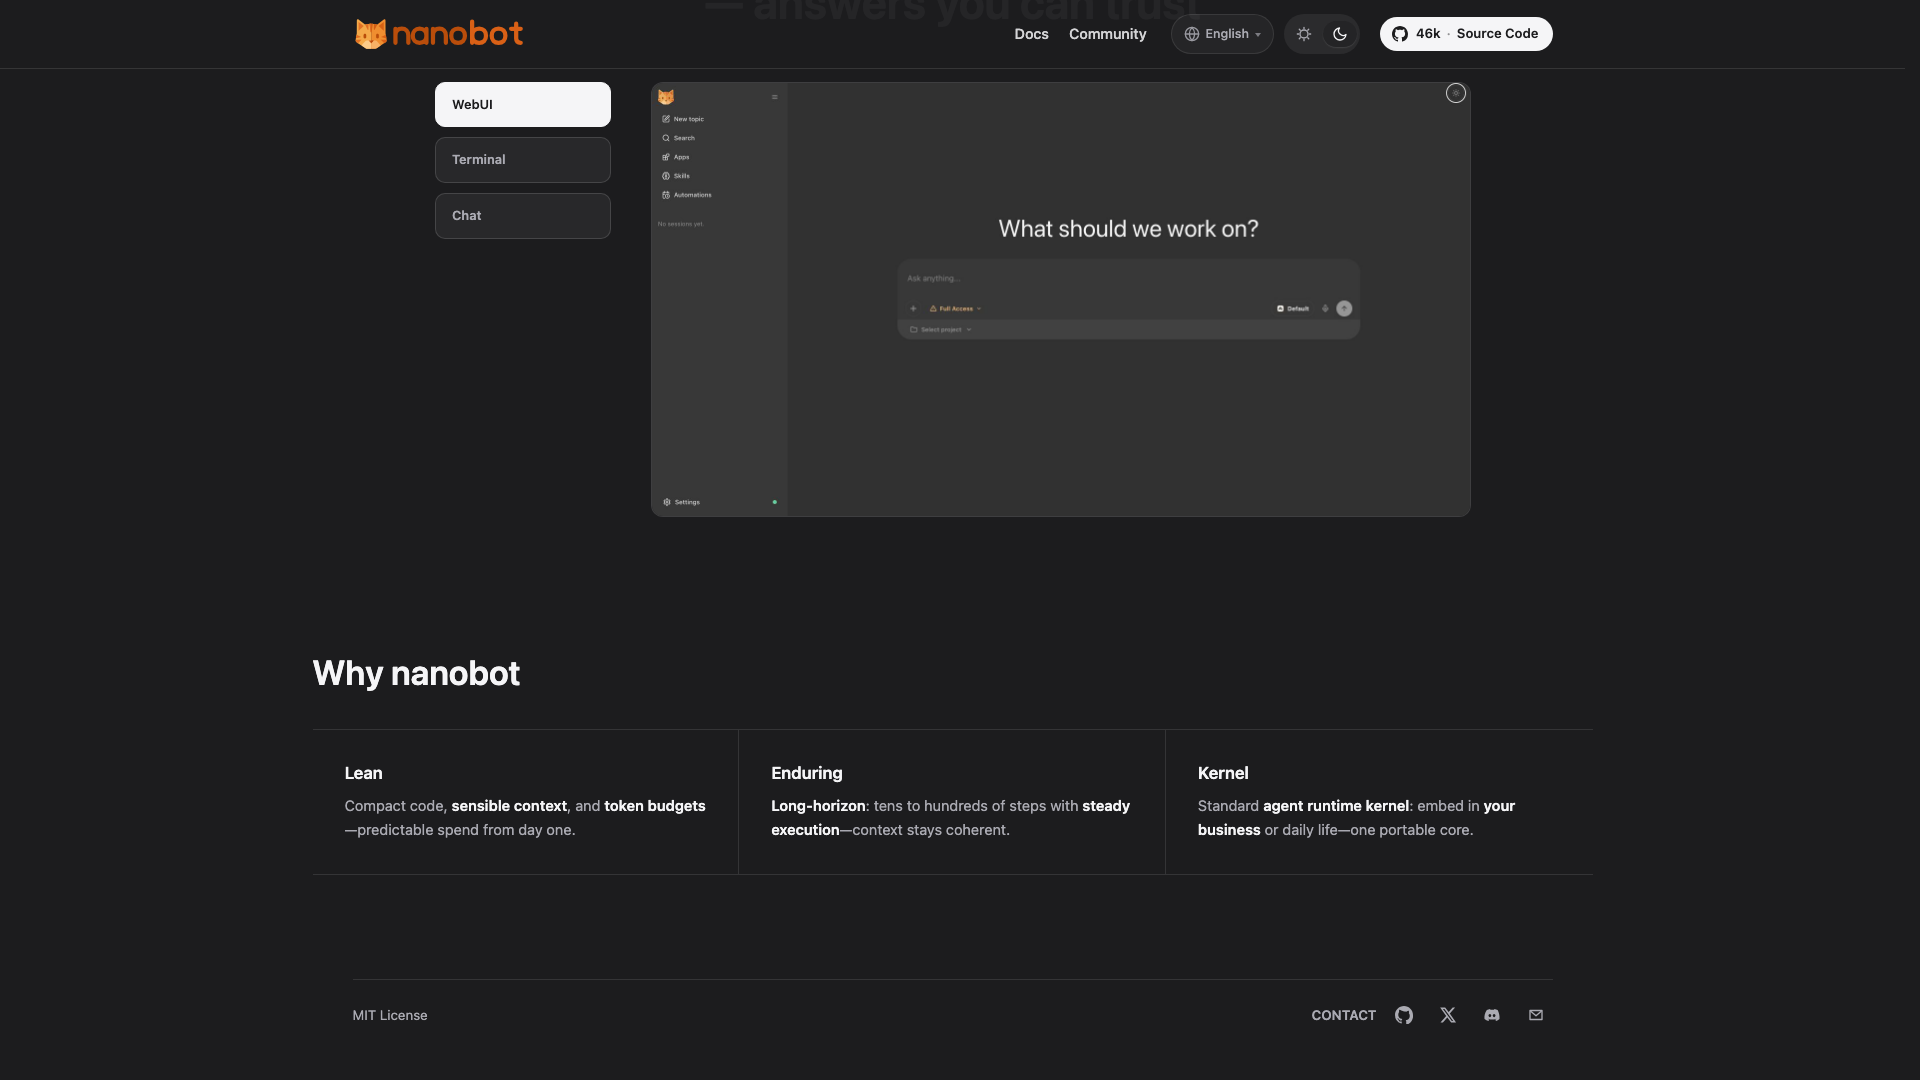Click the Lean feature card title
Viewport: 1920px width, 1080px height.
(363, 773)
